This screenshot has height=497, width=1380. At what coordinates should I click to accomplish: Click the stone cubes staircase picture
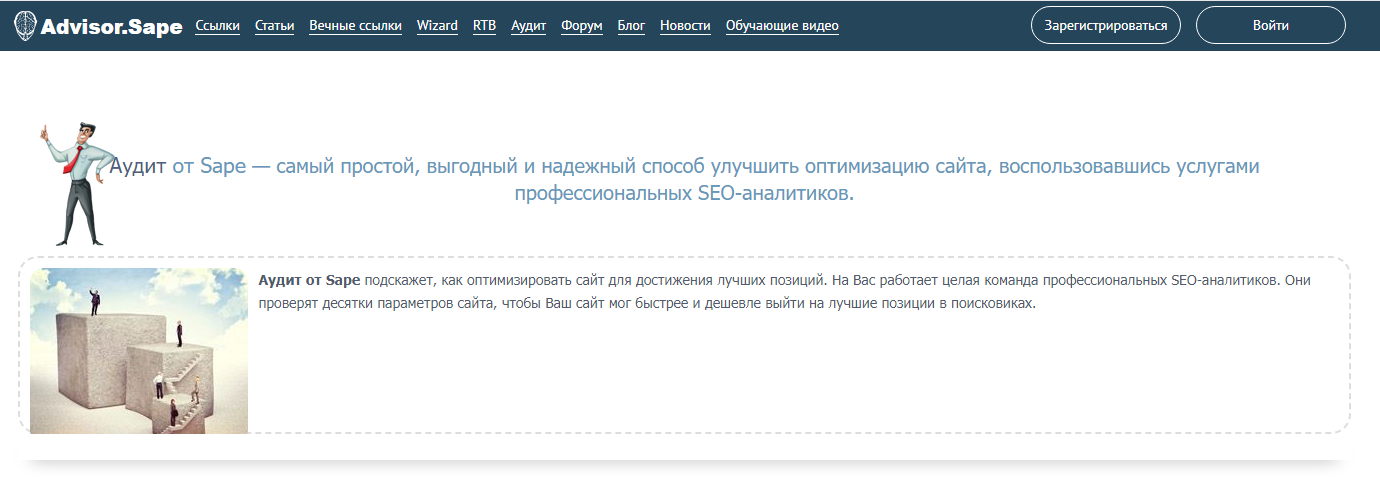pos(139,351)
